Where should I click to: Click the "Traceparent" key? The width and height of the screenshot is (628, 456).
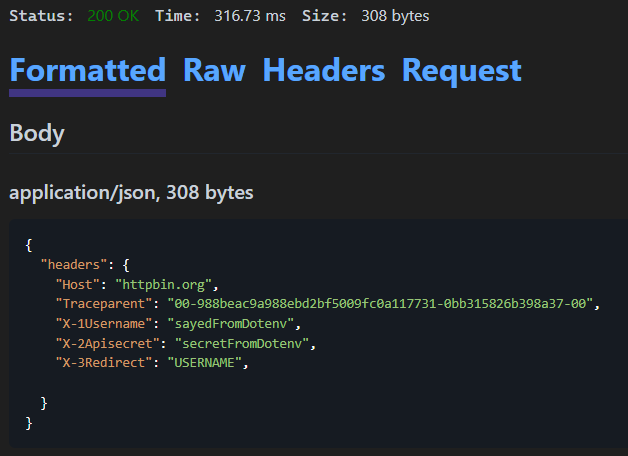pos(104,304)
